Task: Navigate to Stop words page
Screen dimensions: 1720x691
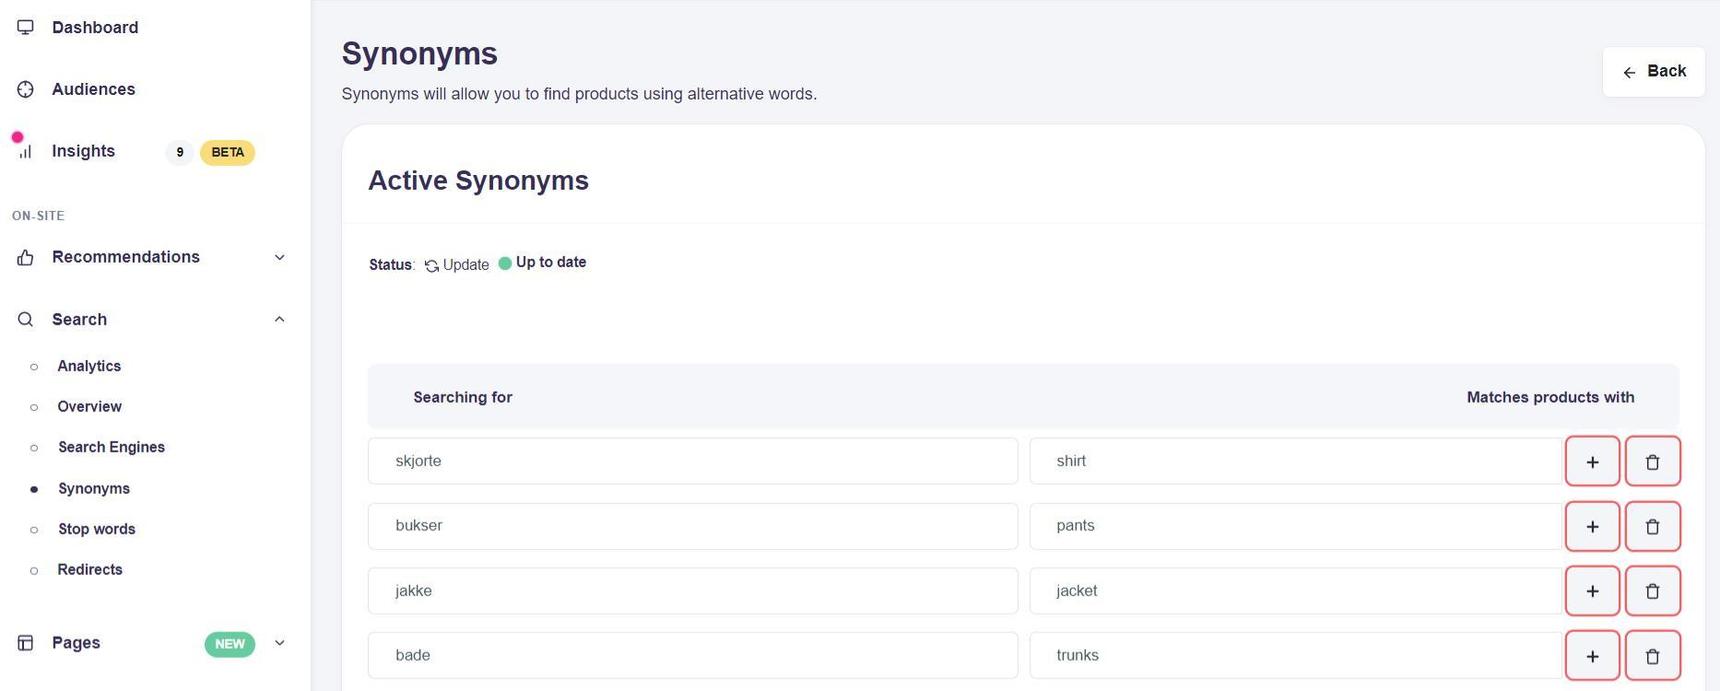Action: point(96,529)
